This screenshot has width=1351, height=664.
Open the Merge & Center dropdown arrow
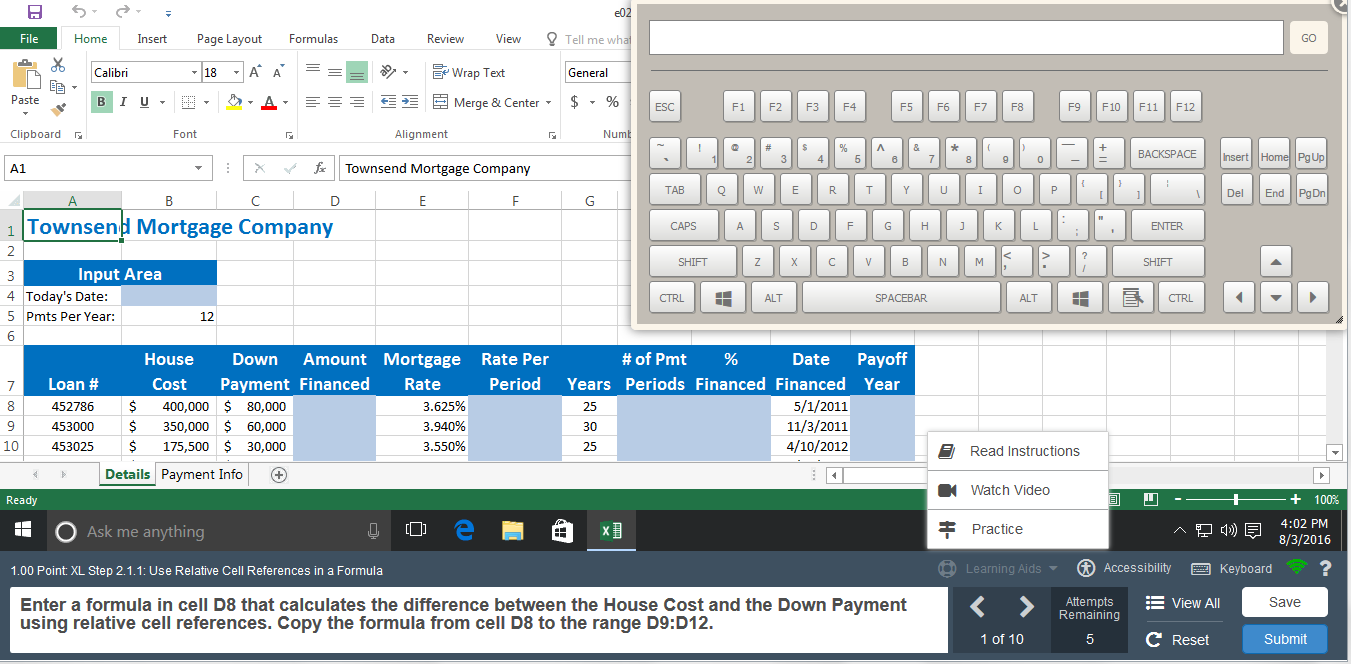[549, 102]
